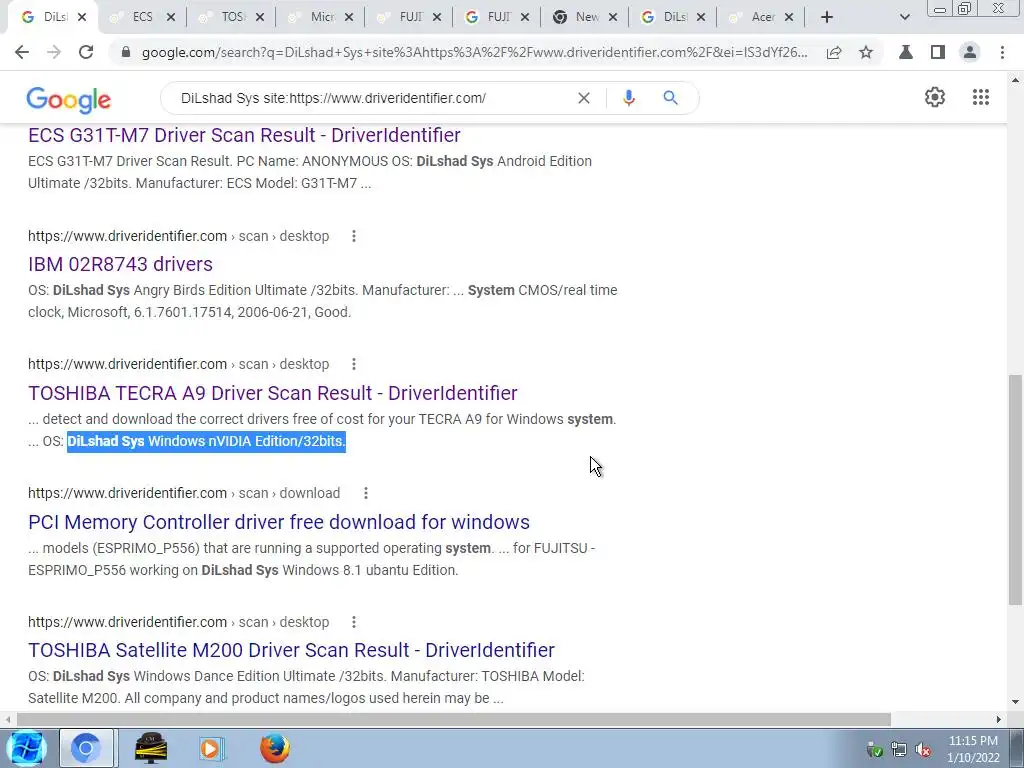This screenshot has height=768, width=1024.
Task: Click Chrome icon in the taskbar
Action: 86,748
